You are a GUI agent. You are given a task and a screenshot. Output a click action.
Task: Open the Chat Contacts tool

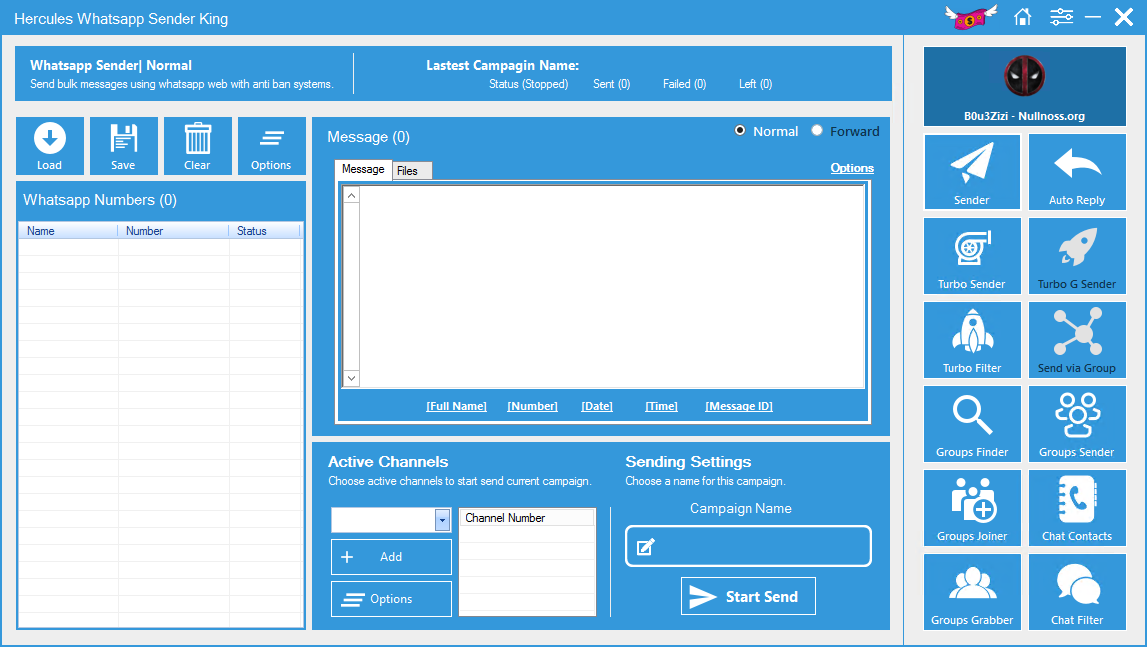coord(1077,508)
